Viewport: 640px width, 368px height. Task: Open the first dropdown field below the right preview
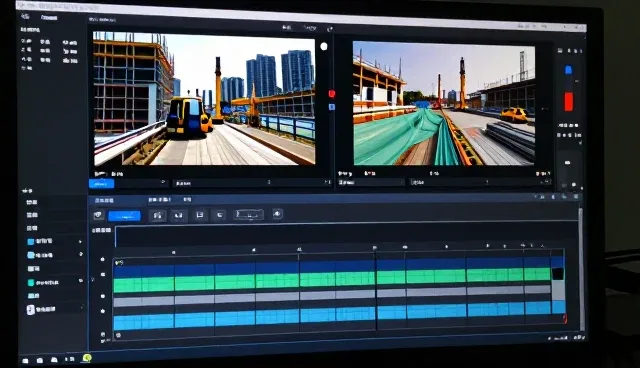[371, 182]
